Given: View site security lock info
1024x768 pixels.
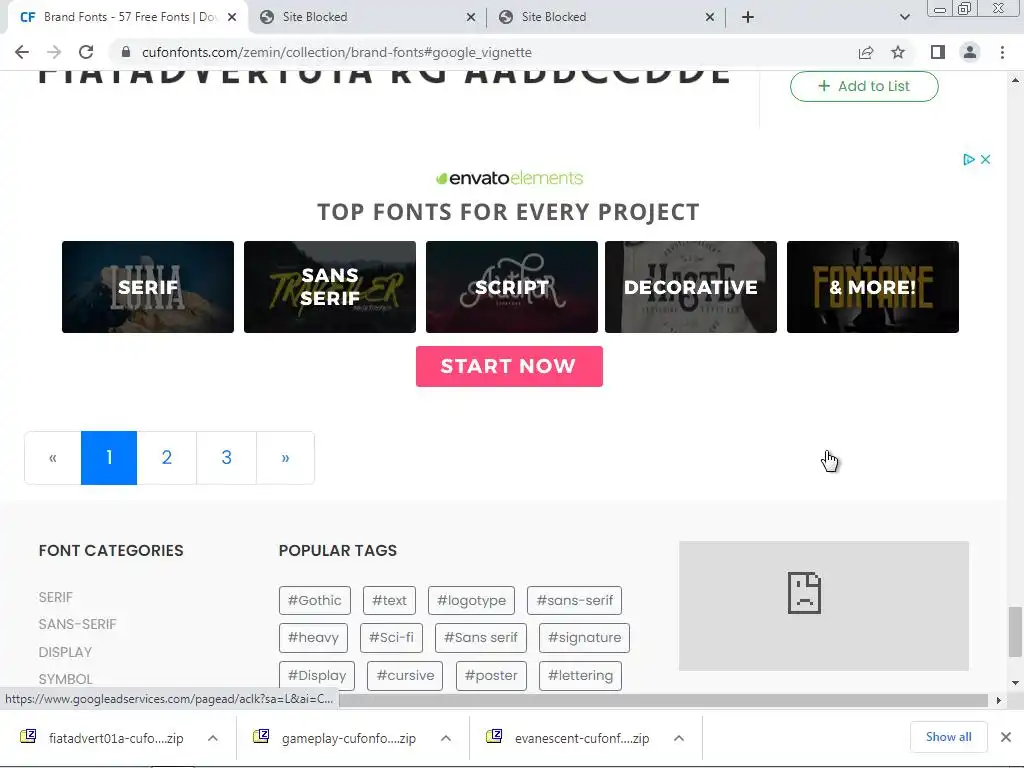Looking at the screenshot, I should coord(125,52).
